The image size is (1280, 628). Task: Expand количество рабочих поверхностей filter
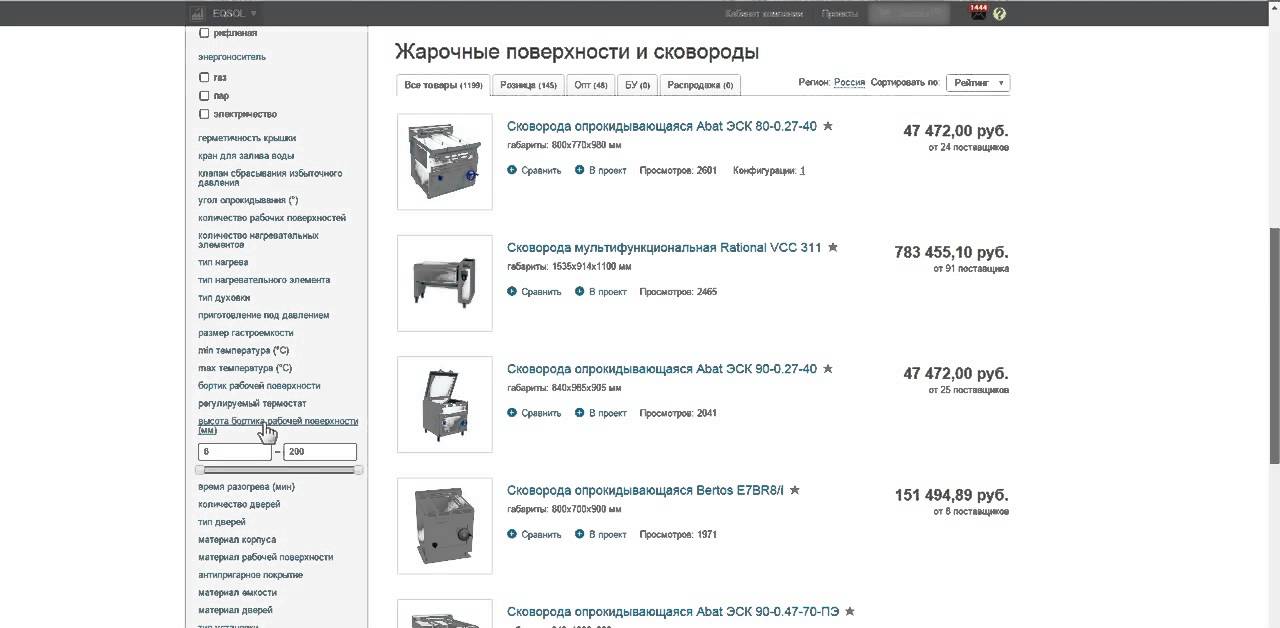272,218
